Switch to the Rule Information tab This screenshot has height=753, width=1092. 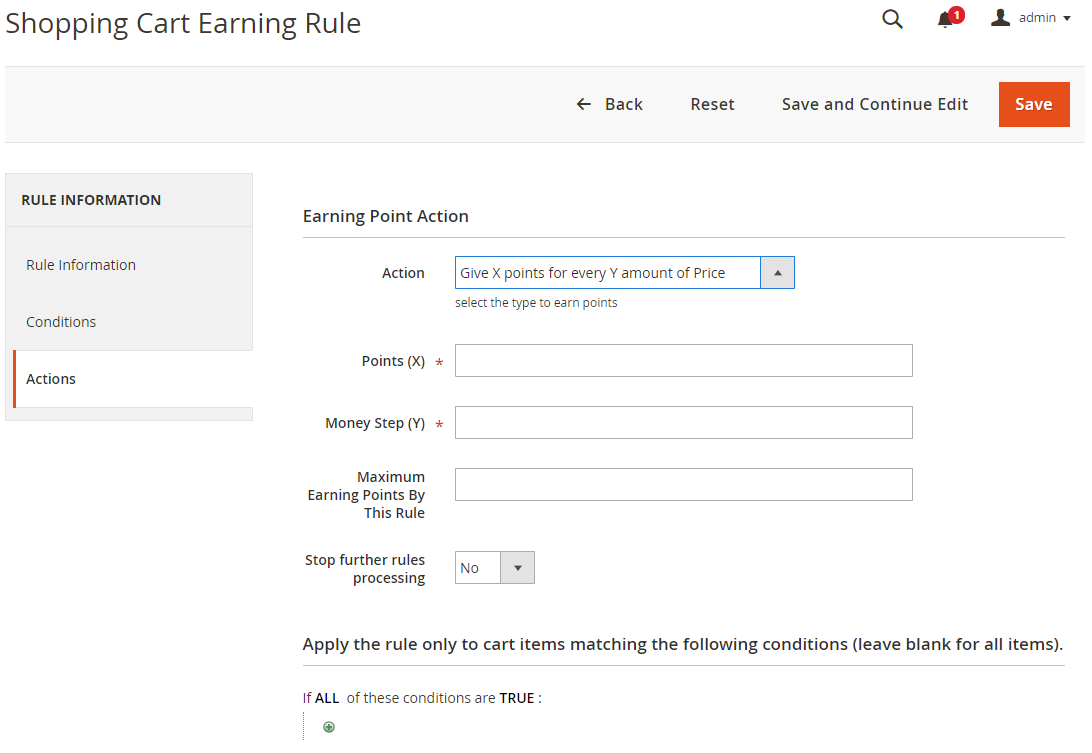(x=81, y=265)
